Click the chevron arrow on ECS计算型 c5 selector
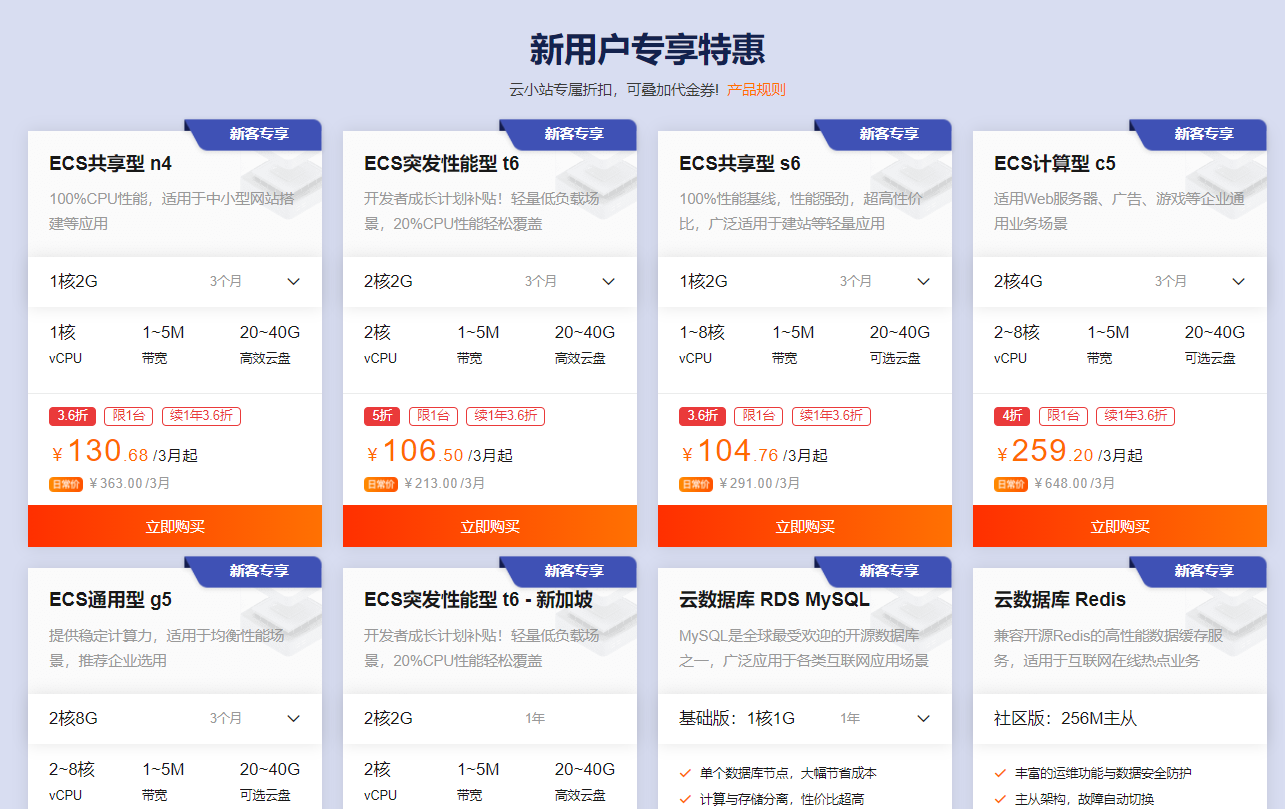This screenshot has width=1285, height=809. coord(1239,282)
